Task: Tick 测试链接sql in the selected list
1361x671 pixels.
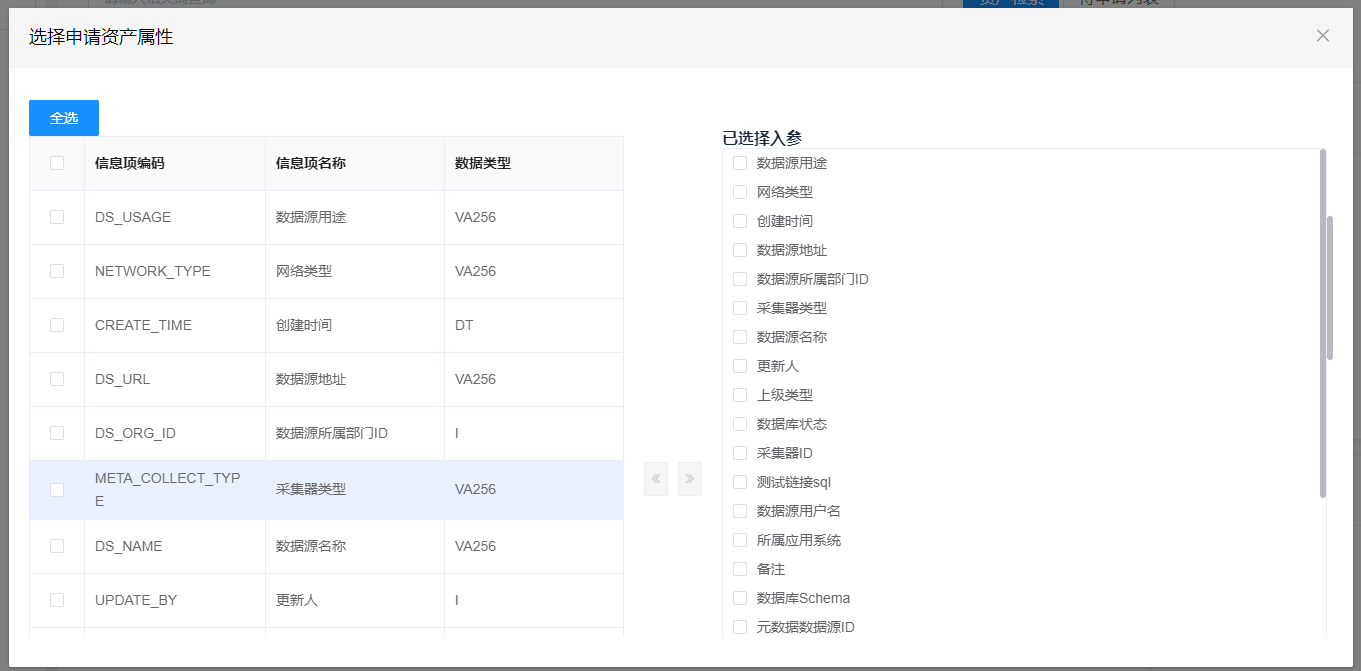Action: pyautogui.click(x=740, y=482)
